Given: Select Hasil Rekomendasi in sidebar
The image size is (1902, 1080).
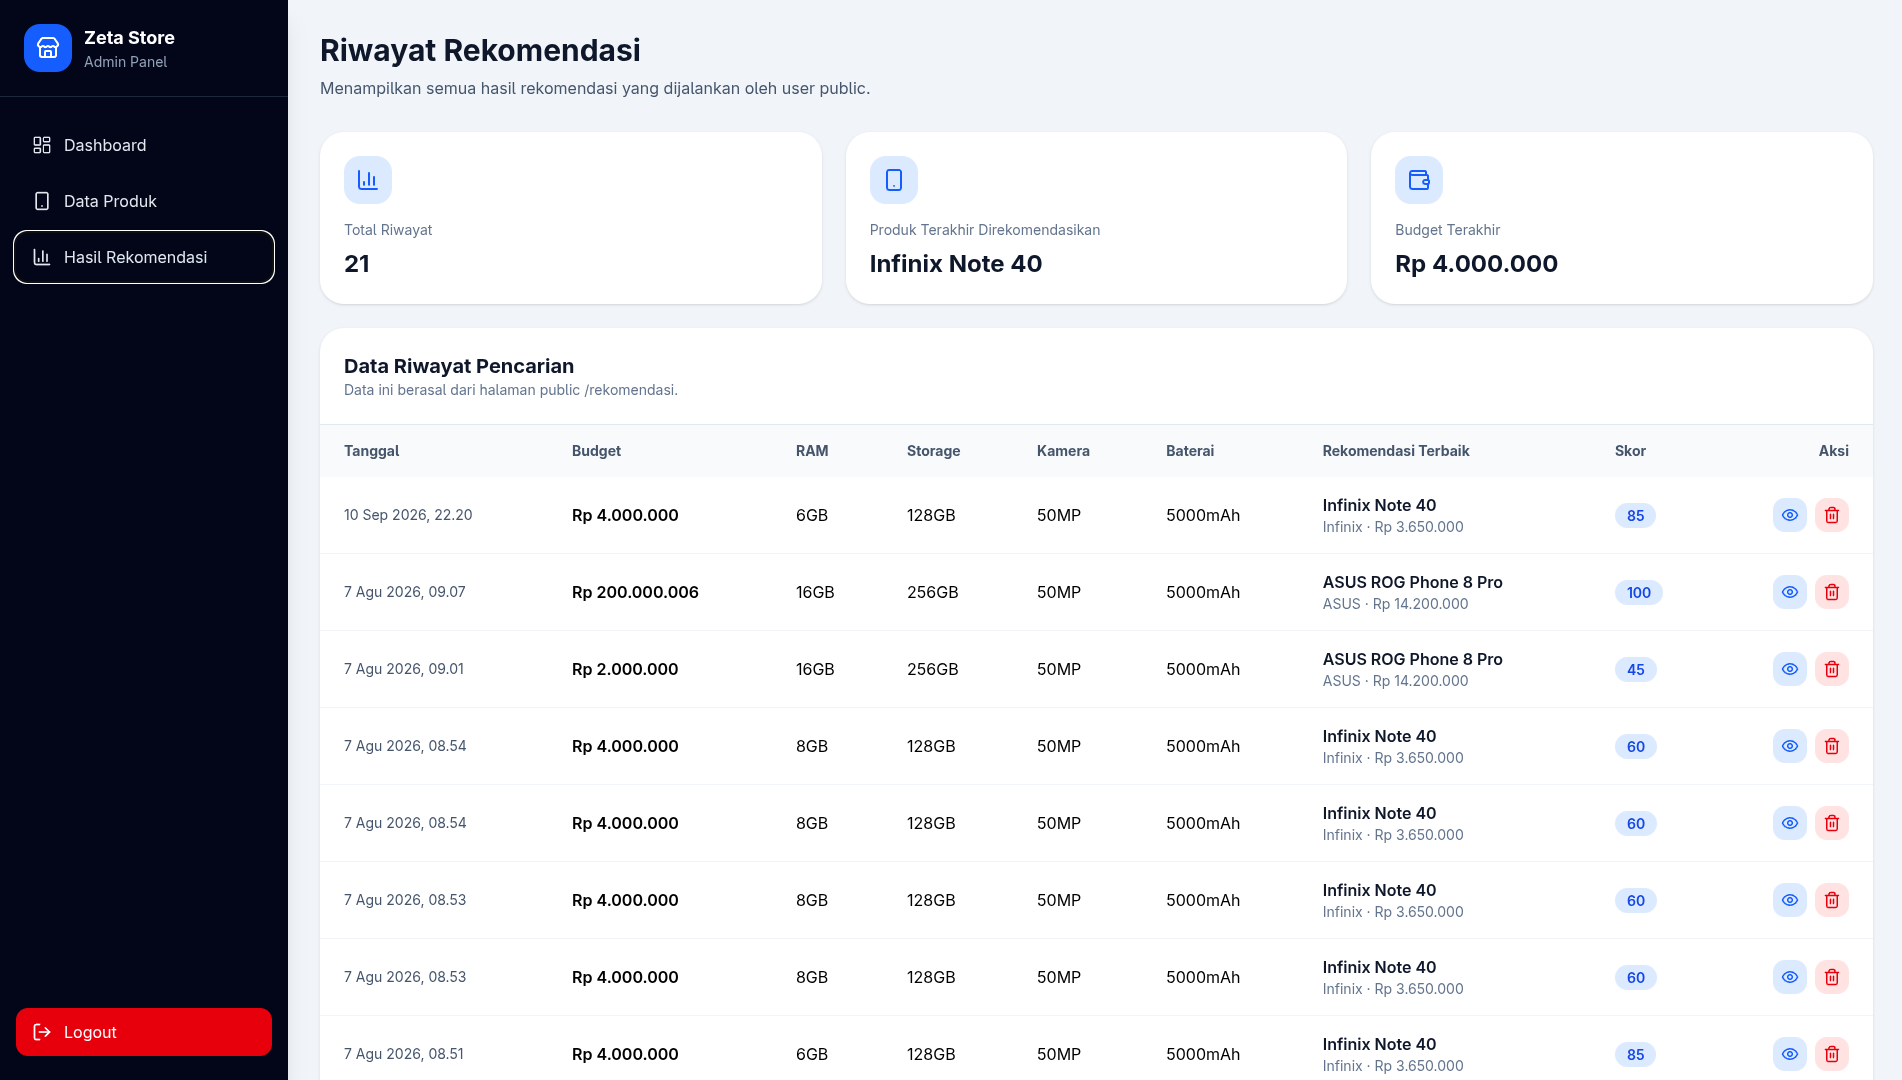Looking at the screenshot, I should (144, 257).
